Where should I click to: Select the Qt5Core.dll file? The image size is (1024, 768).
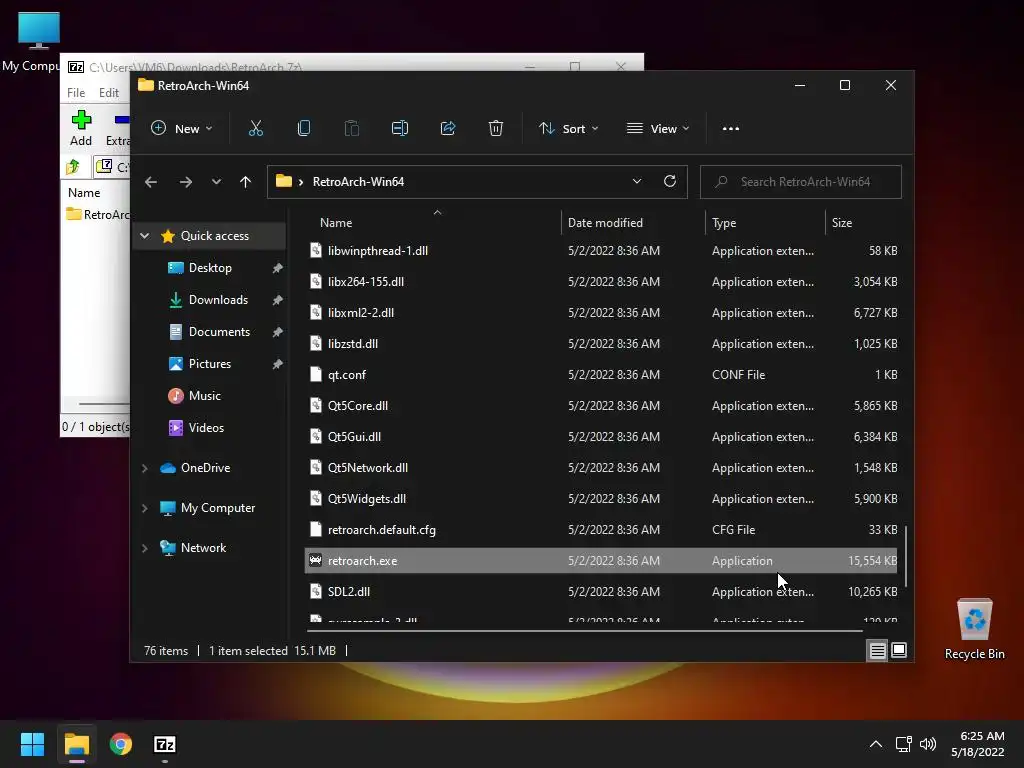coord(601,406)
